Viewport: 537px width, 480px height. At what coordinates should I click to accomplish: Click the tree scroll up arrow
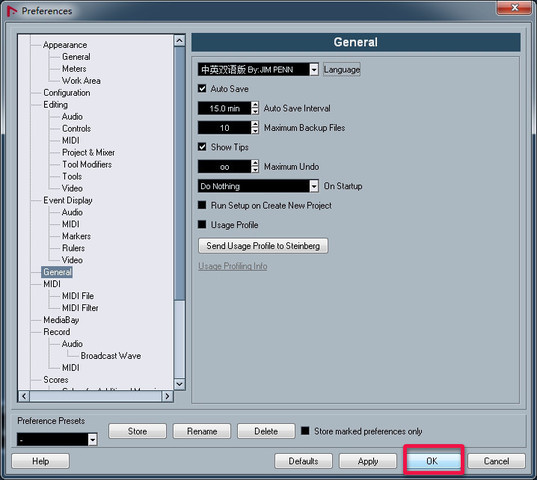tap(179, 41)
